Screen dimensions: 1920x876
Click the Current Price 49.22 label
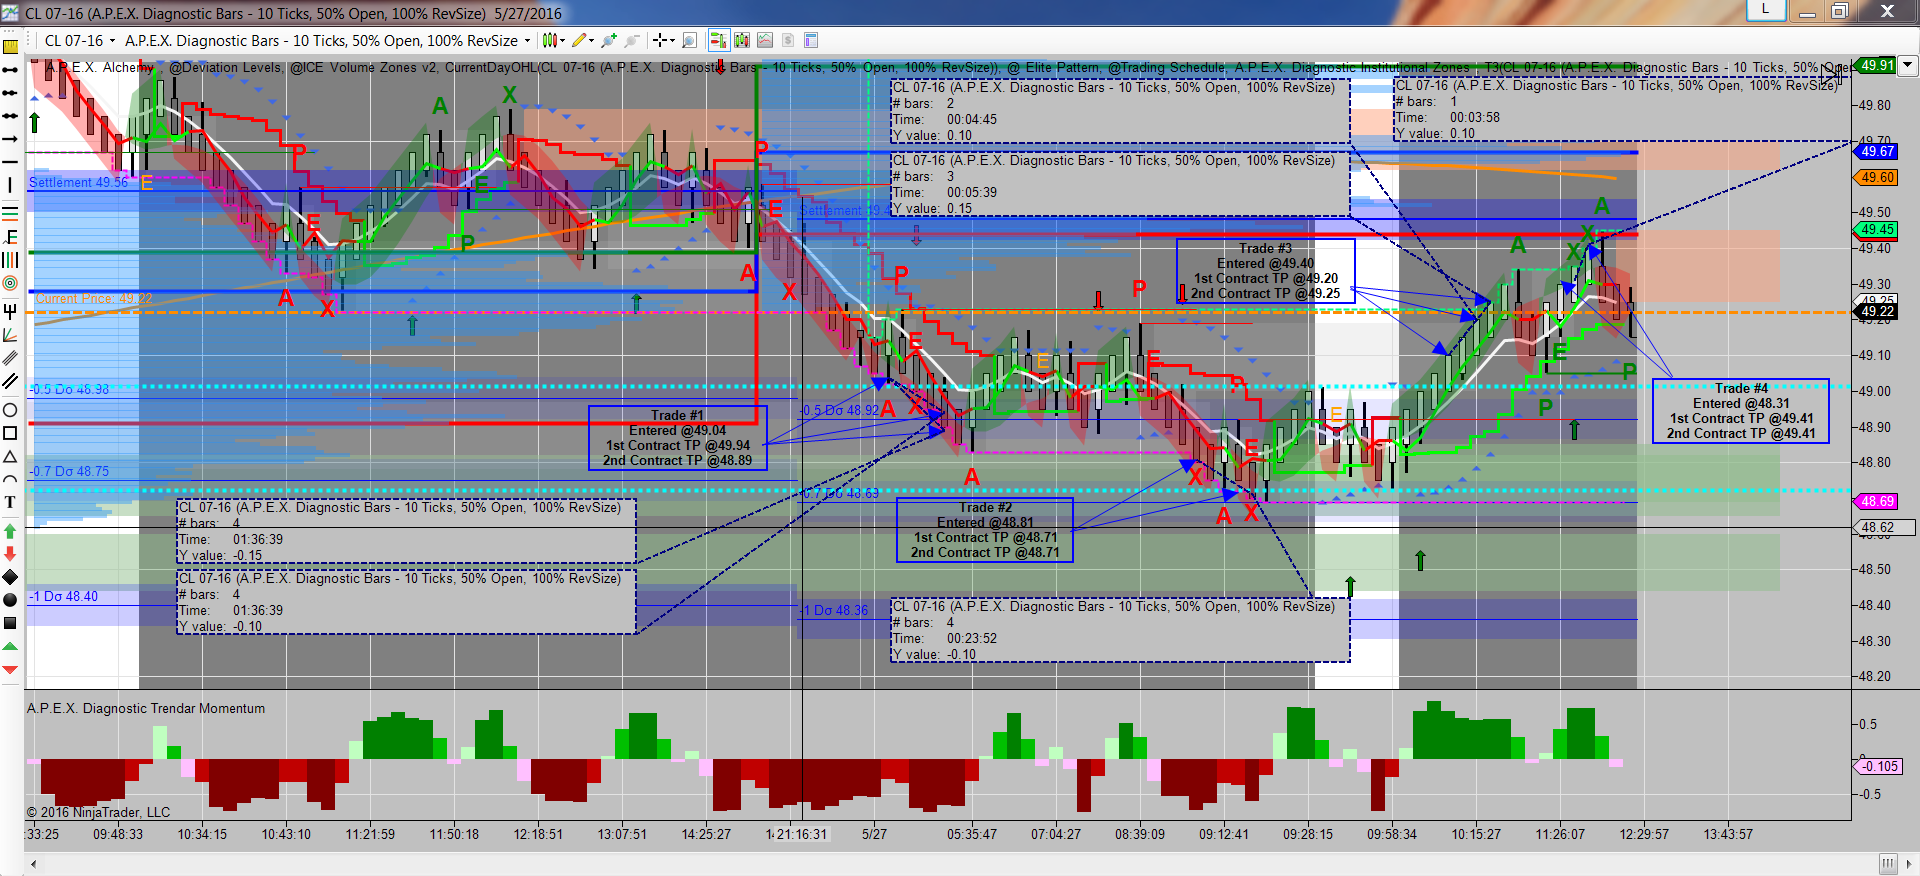pyautogui.click(x=94, y=299)
